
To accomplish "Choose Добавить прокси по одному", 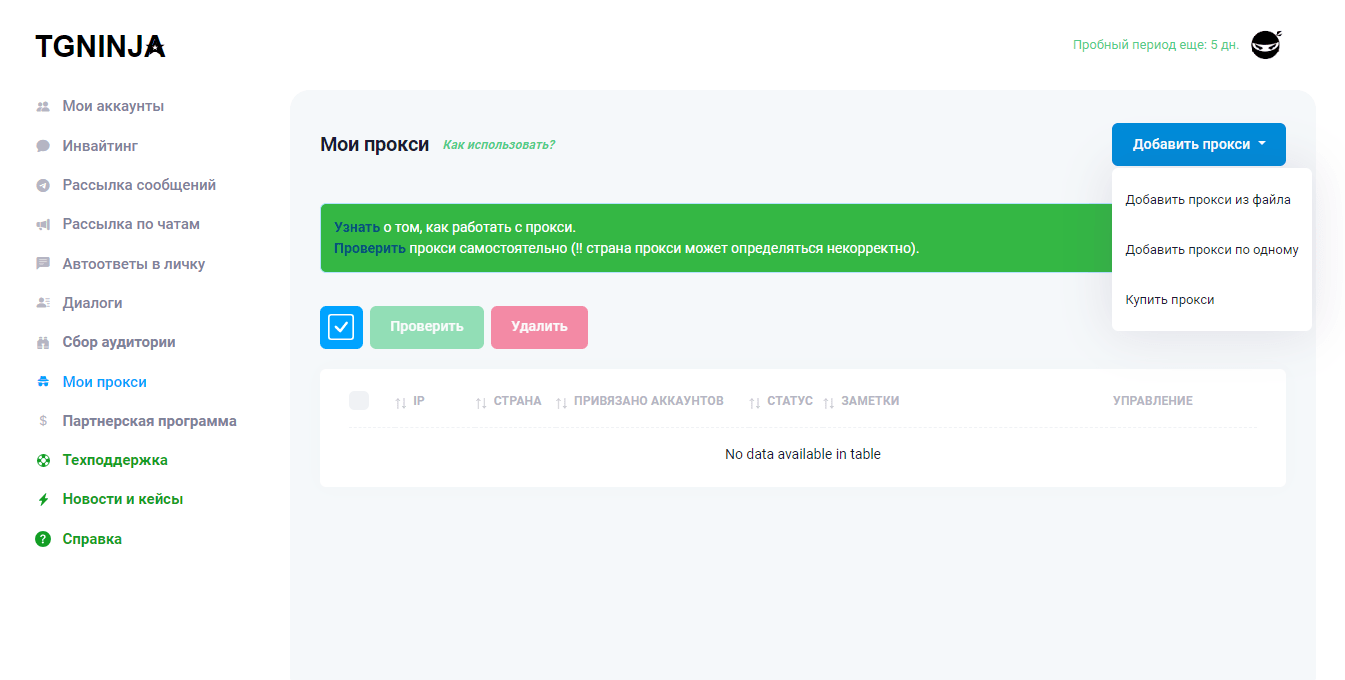I will click(1211, 250).
